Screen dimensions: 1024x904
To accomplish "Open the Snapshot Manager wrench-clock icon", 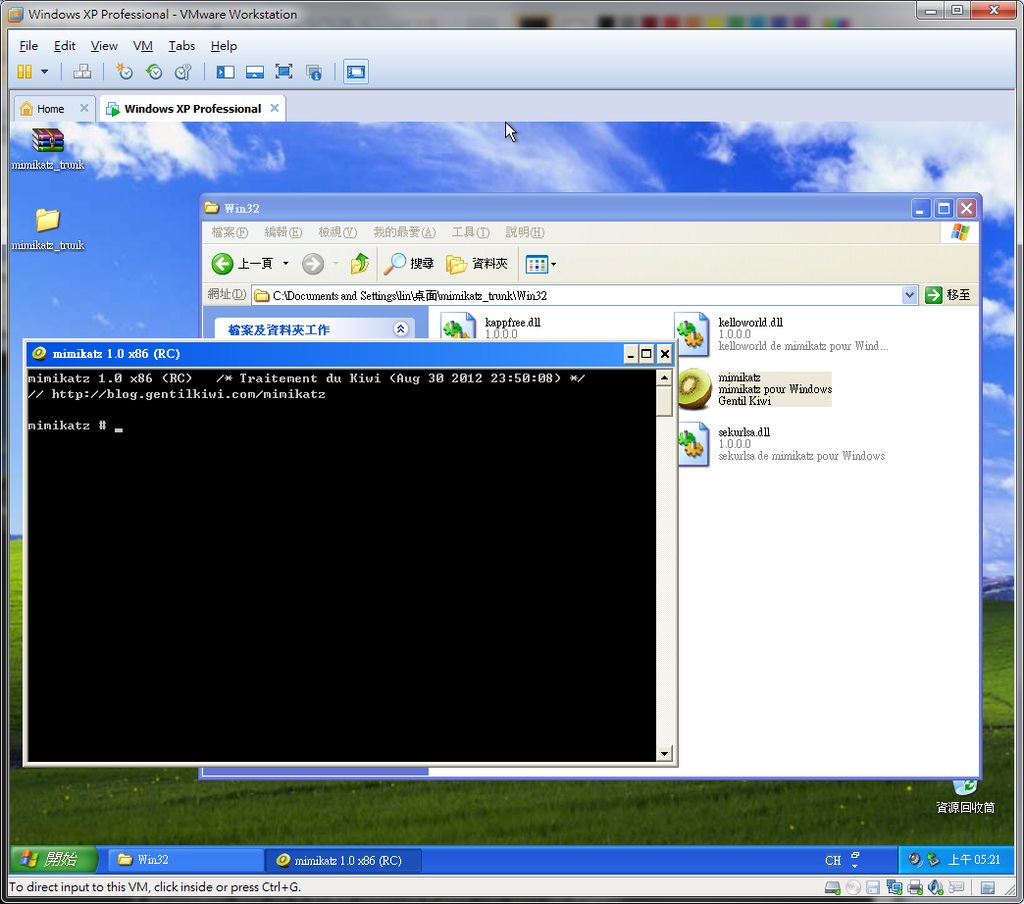I will click(x=184, y=72).
